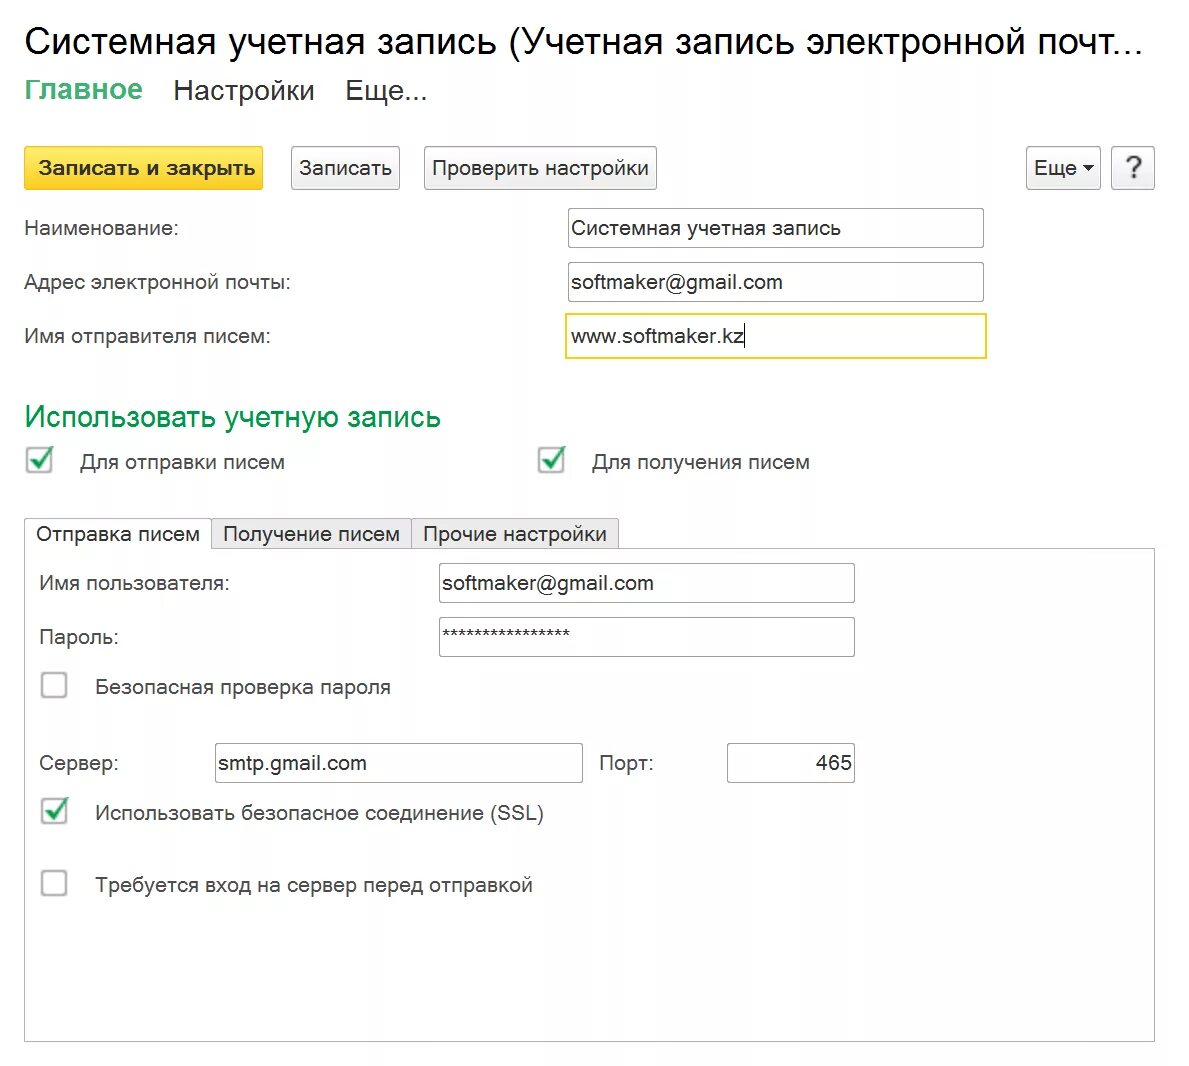The width and height of the screenshot is (1189, 1066).
Task: Toggle 'Для отправки писем' checkbox
Action: point(39,460)
